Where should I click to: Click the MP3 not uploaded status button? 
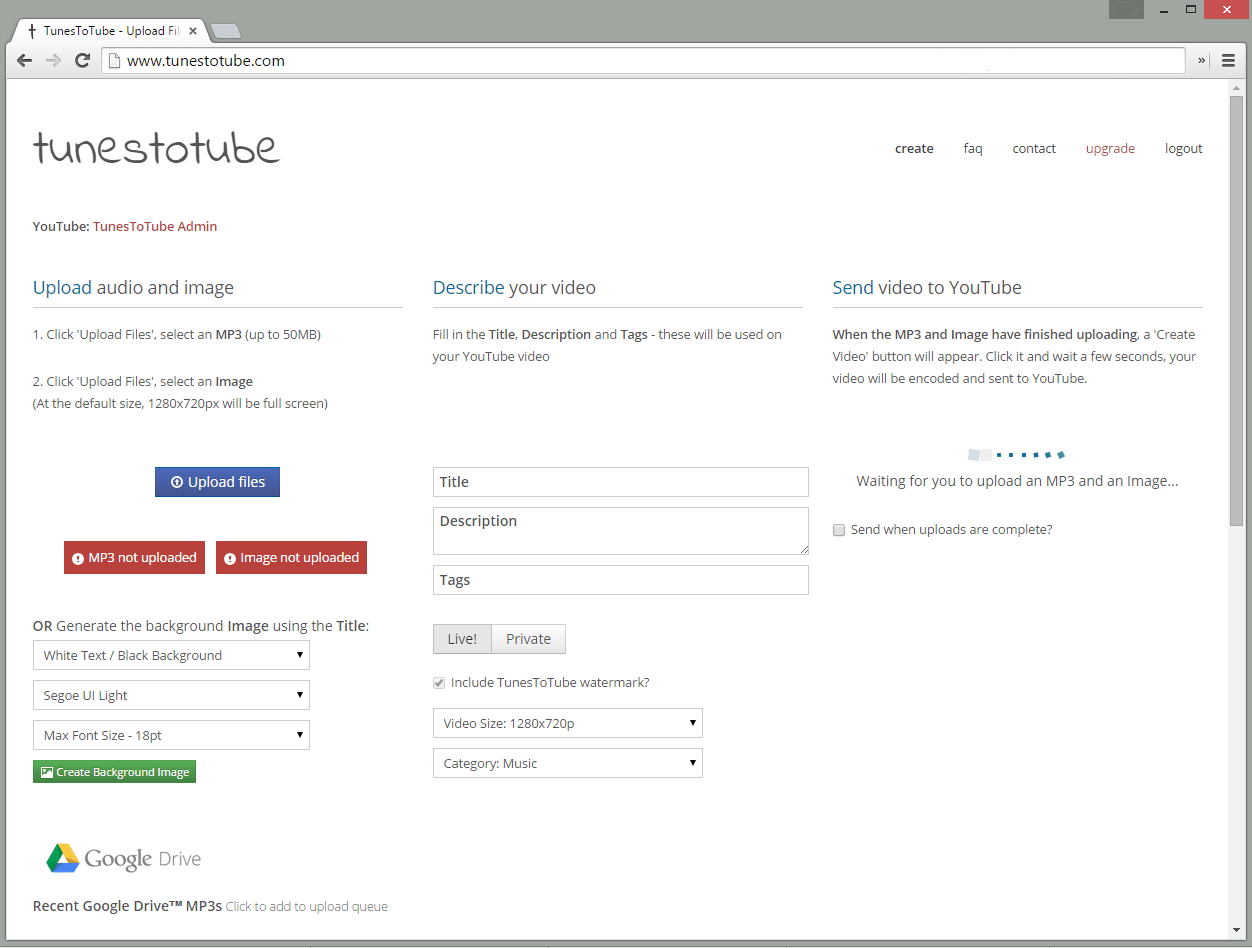(x=134, y=558)
